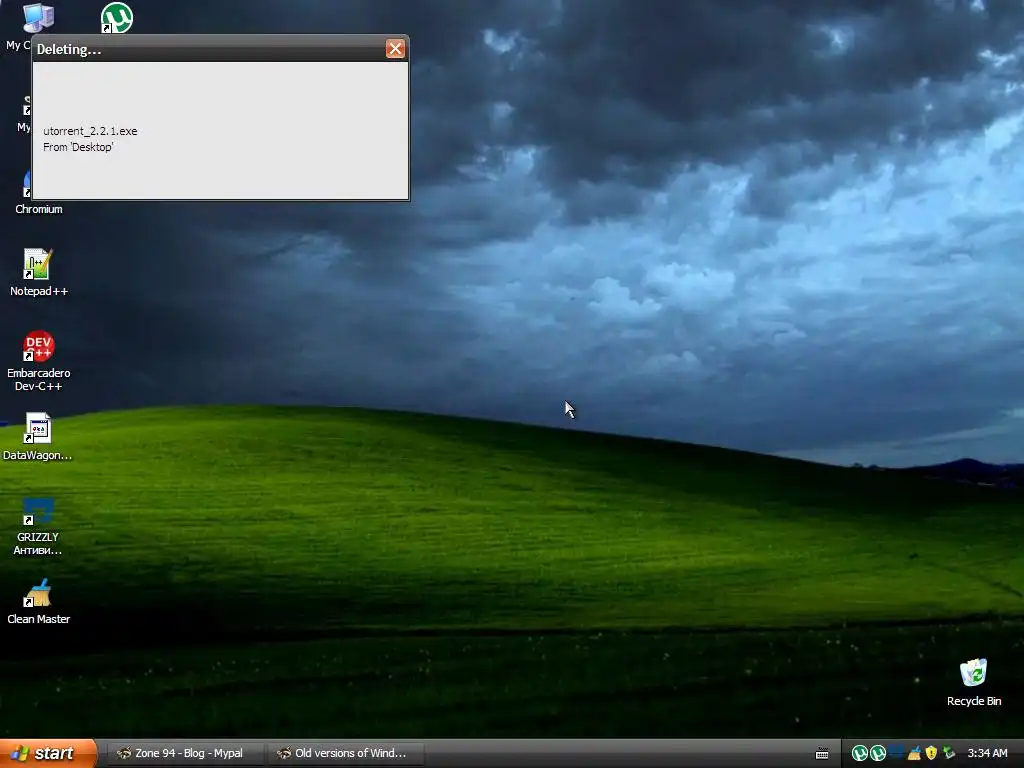
Task: Open the Start menu
Action: 48,753
